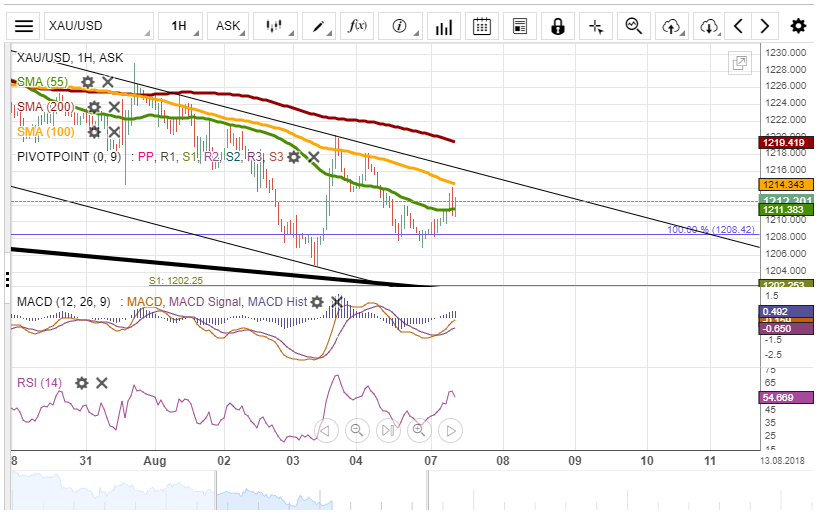Open the news panel icon
The width and height of the screenshot is (823, 515).
(x=520, y=26)
